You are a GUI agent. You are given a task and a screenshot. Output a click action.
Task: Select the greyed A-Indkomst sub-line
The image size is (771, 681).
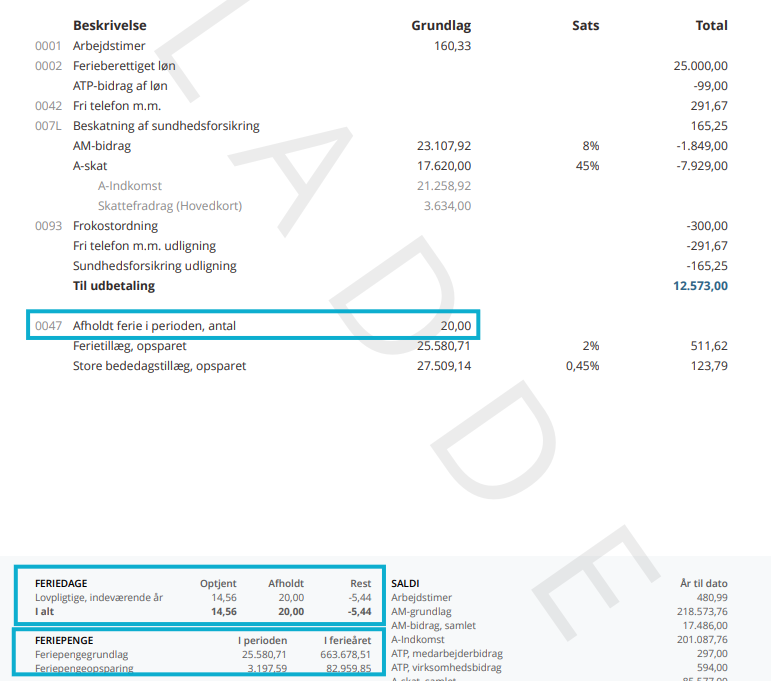tap(129, 186)
